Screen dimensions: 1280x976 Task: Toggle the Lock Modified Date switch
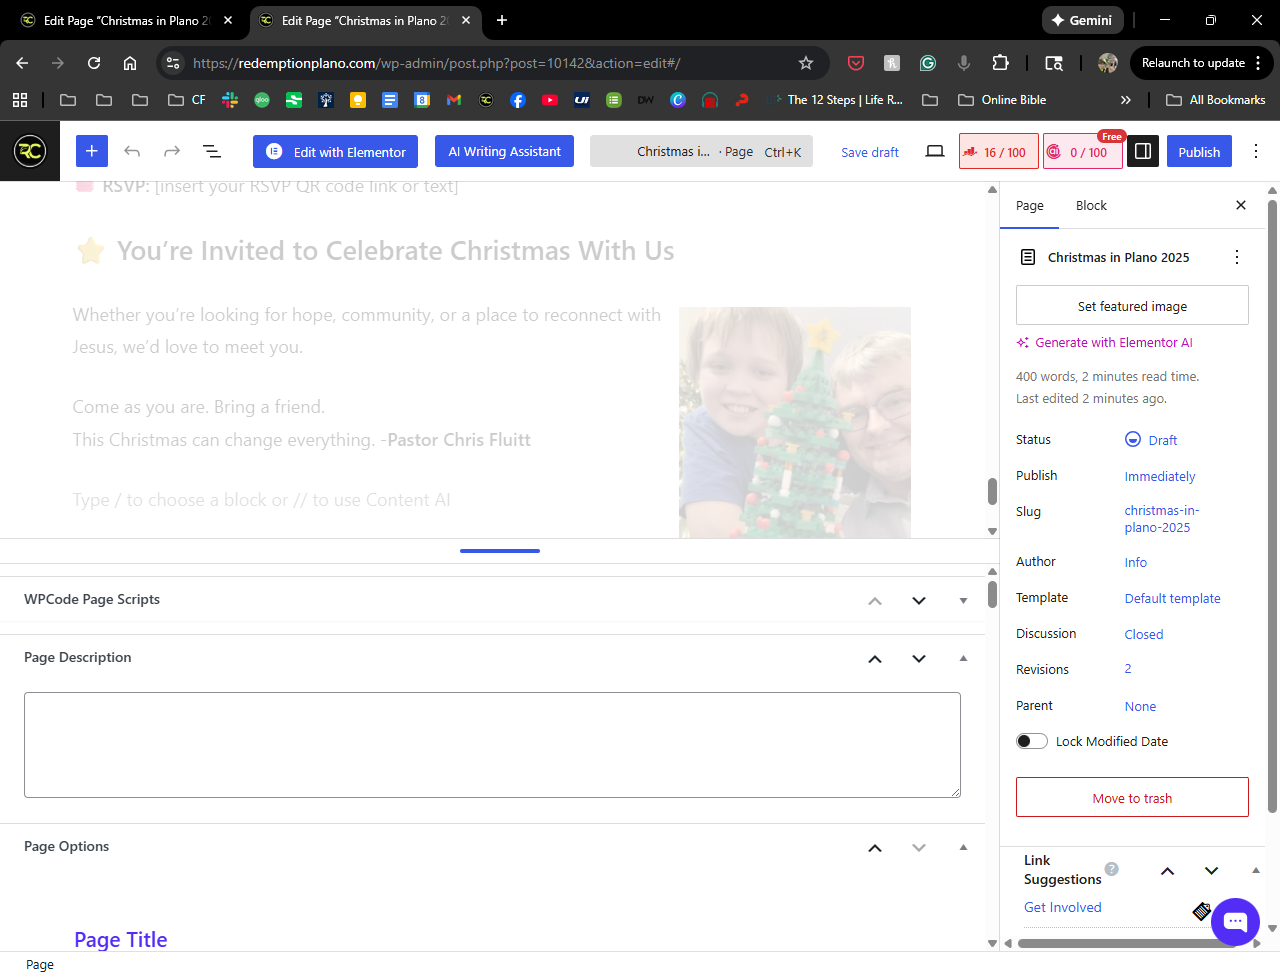(x=1031, y=741)
